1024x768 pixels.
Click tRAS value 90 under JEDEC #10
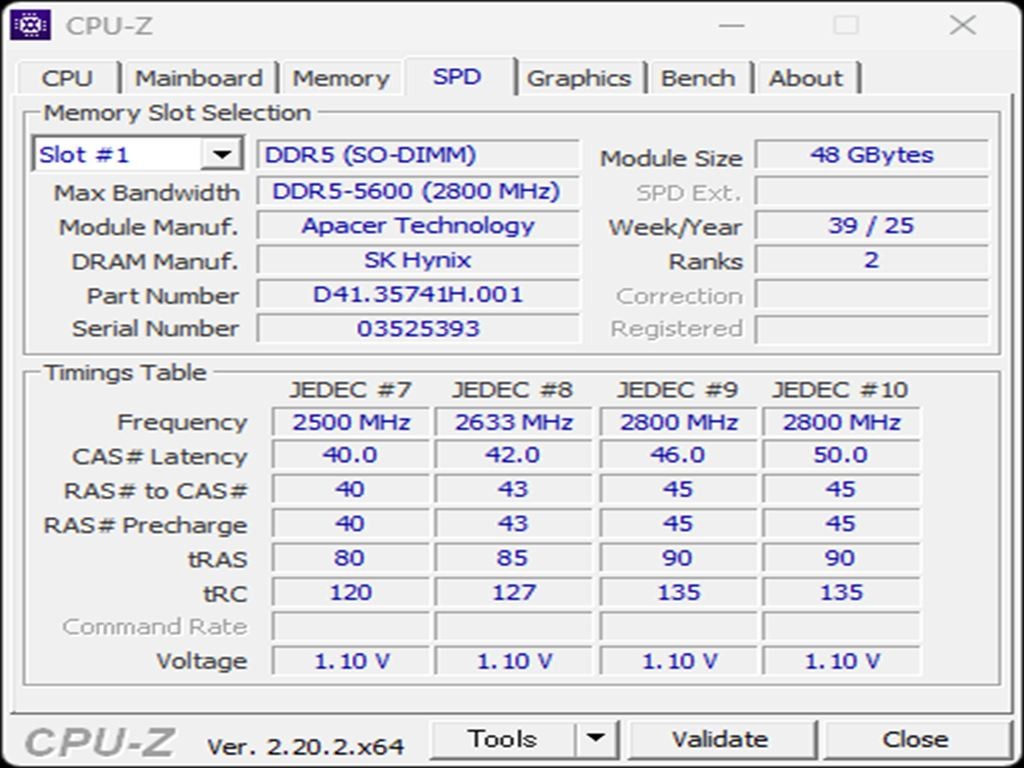841,558
